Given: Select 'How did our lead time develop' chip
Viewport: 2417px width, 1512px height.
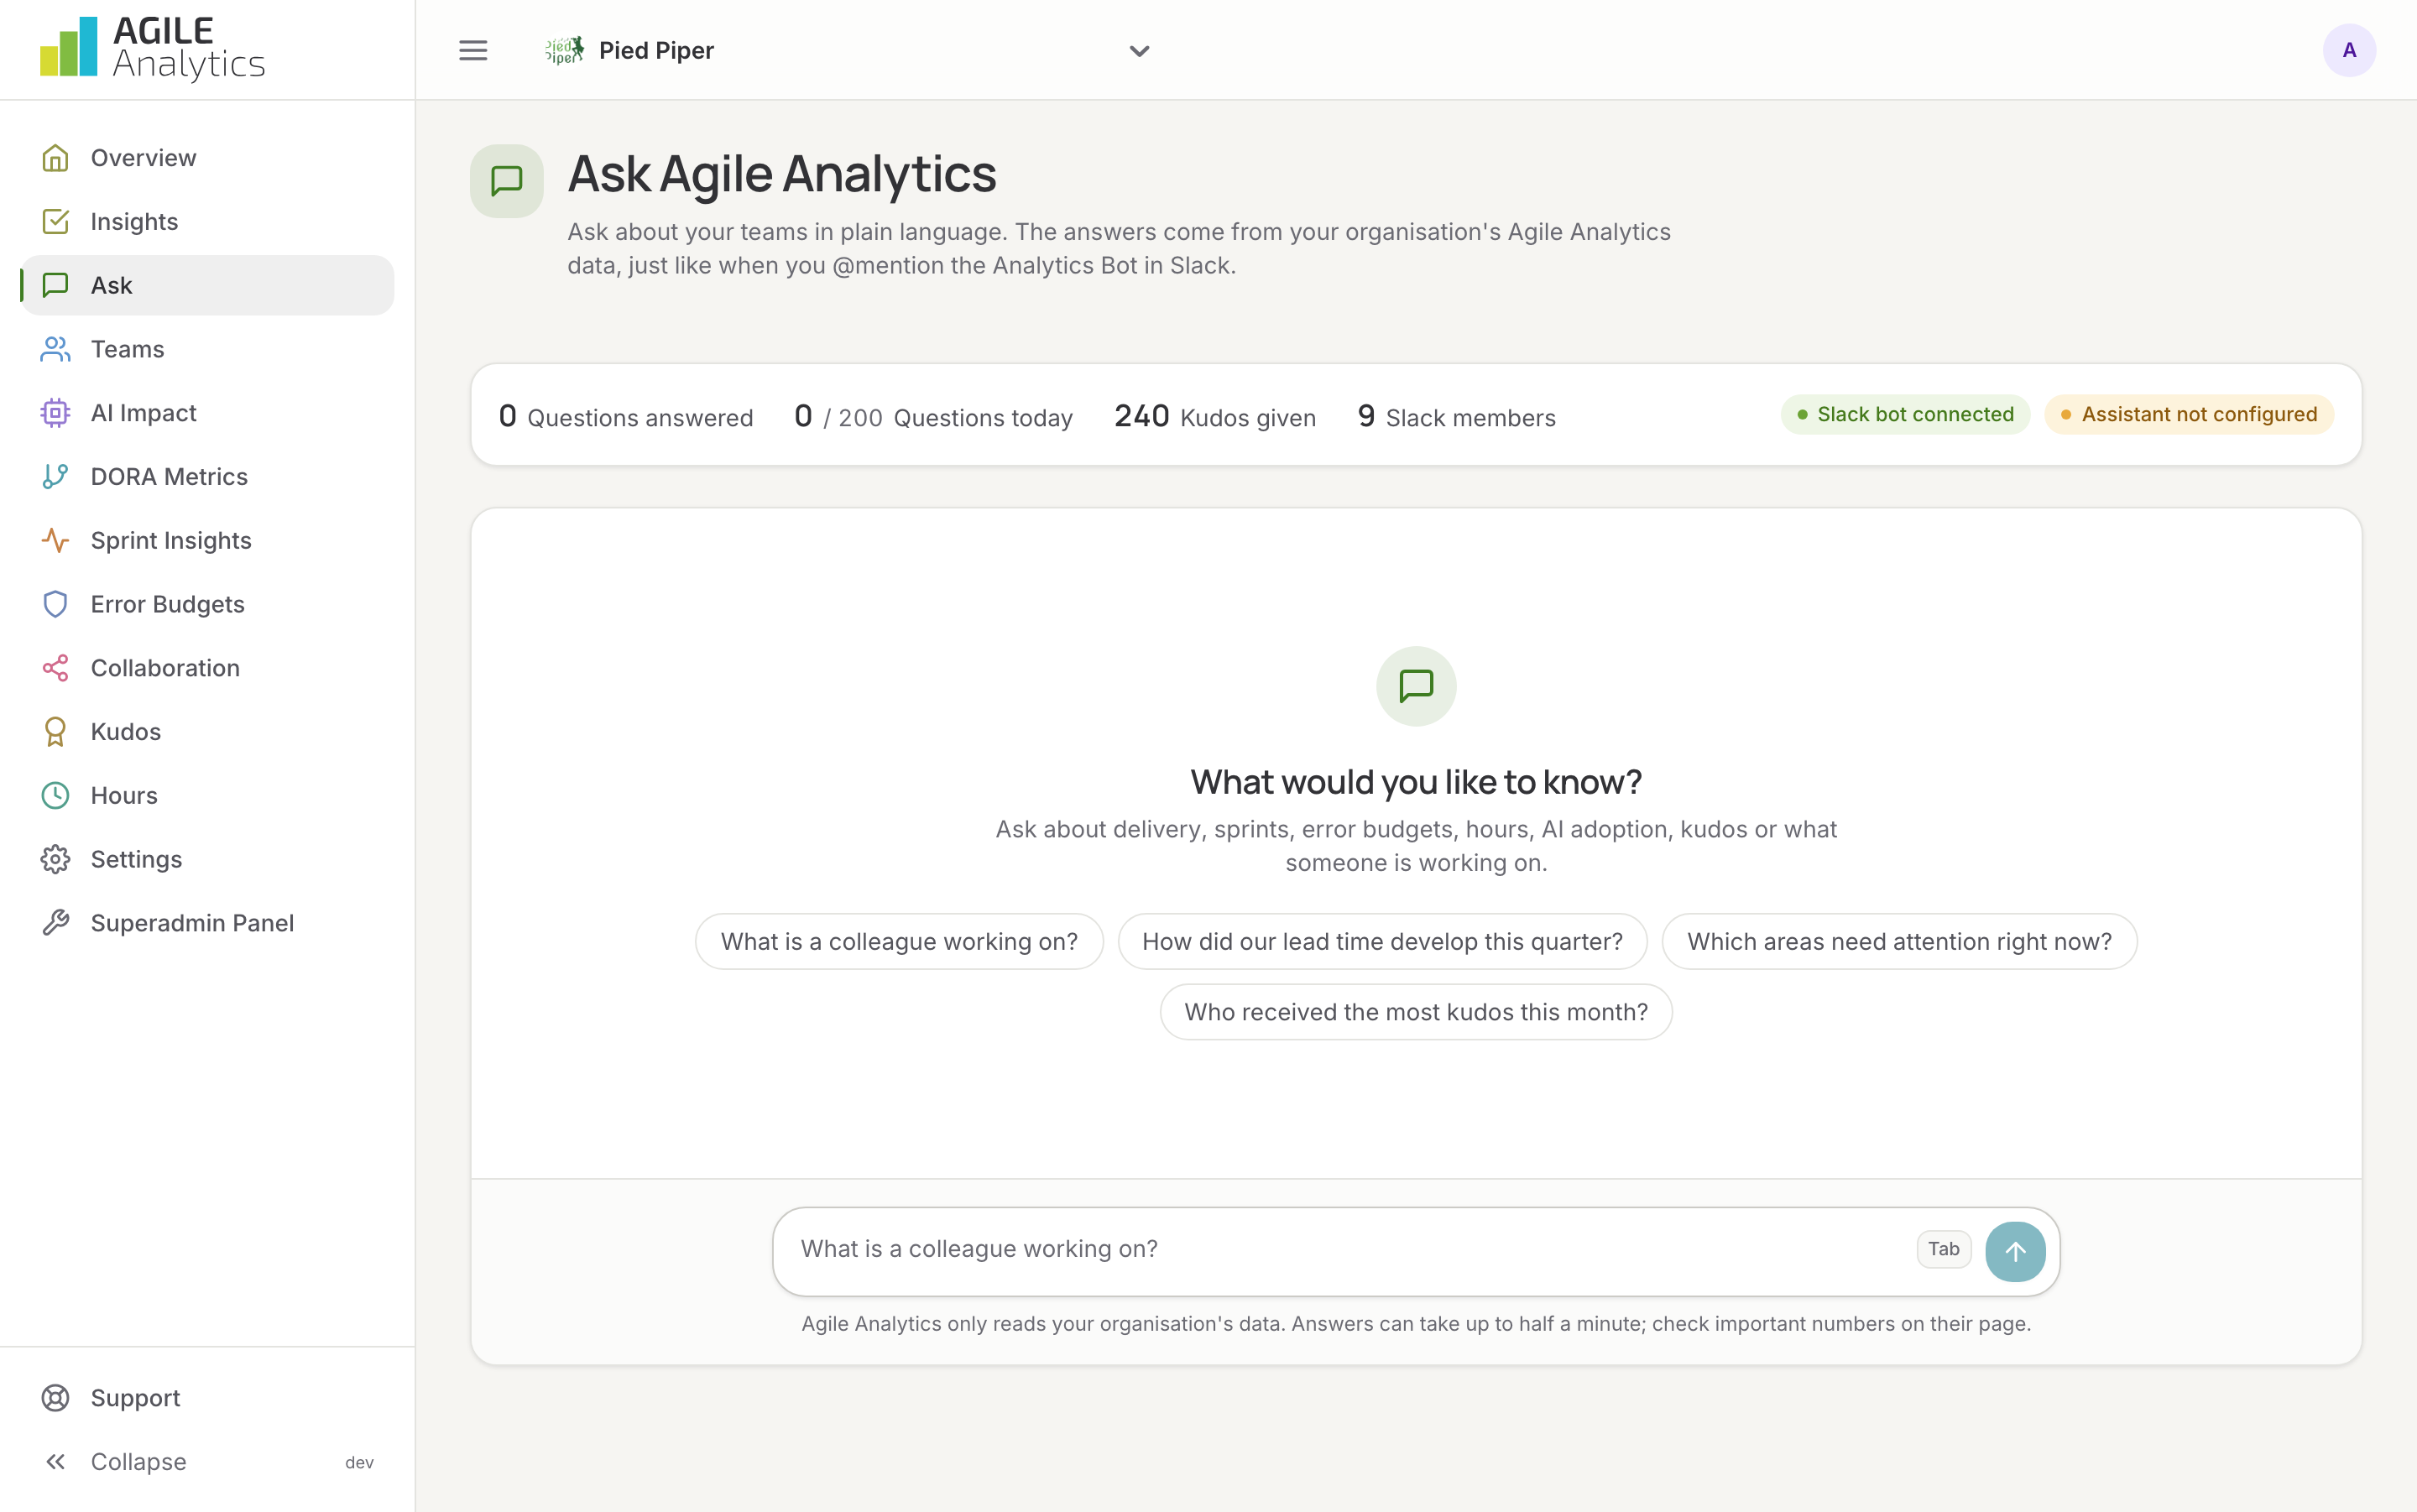Looking at the screenshot, I should pos(1382,942).
